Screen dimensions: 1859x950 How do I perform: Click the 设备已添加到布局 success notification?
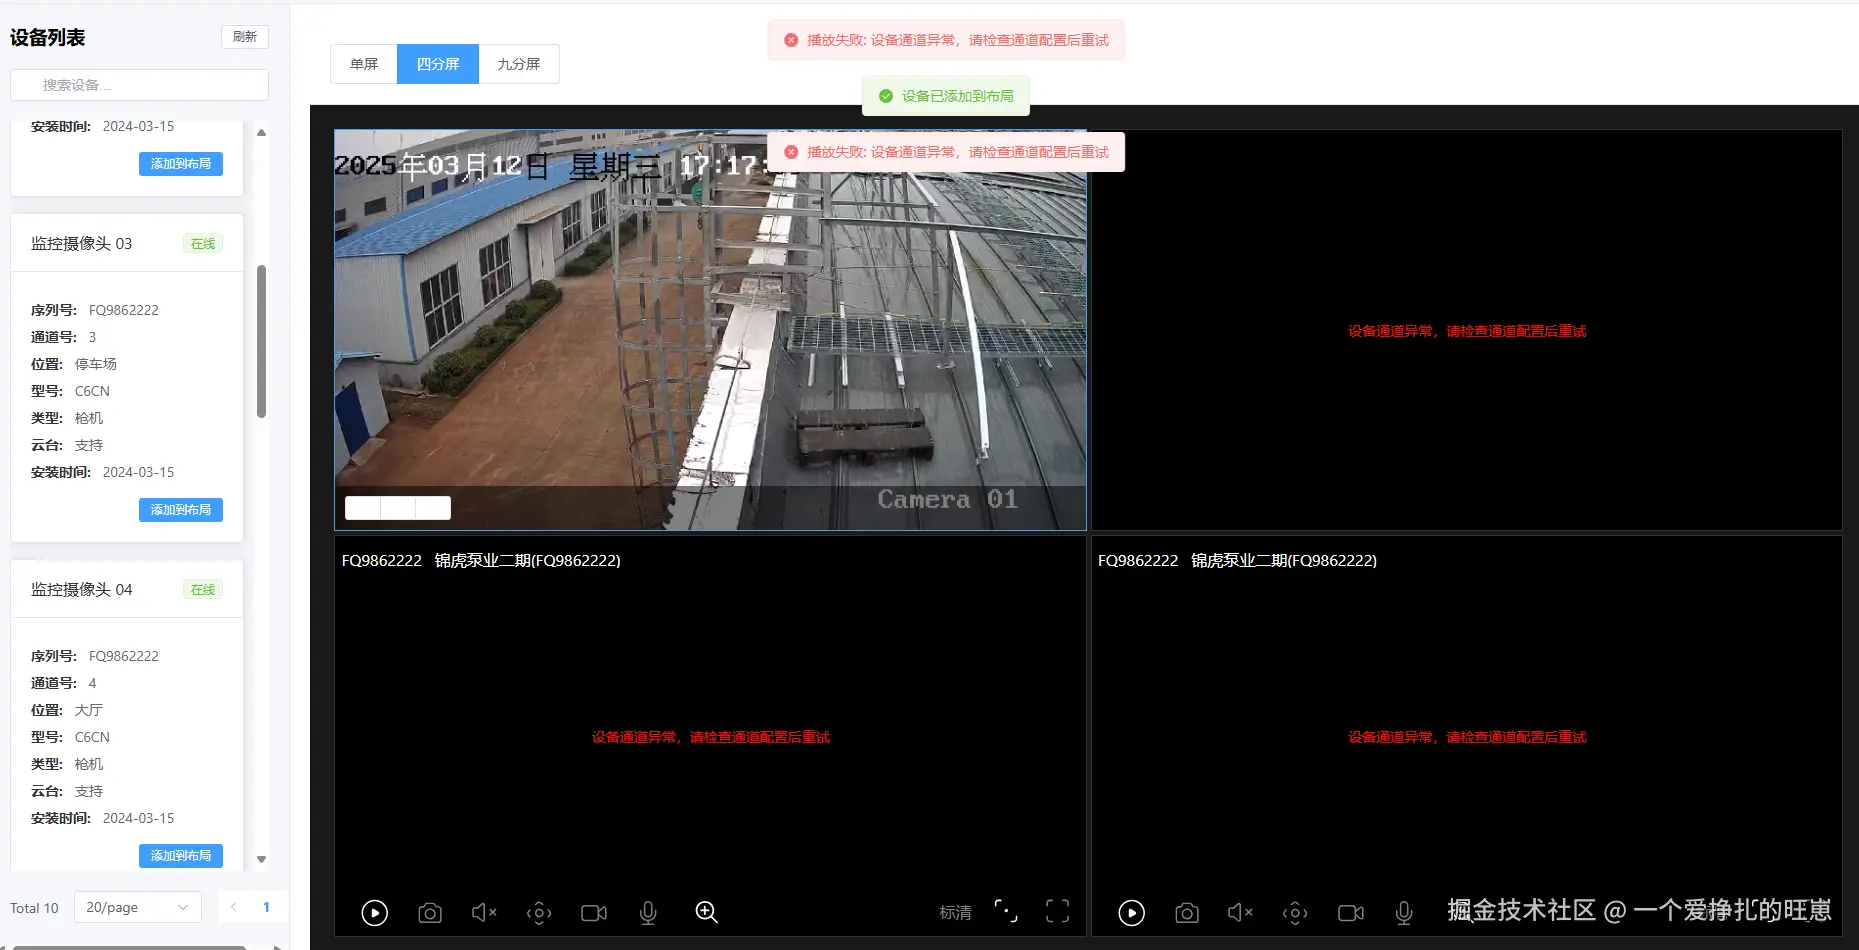(x=946, y=96)
